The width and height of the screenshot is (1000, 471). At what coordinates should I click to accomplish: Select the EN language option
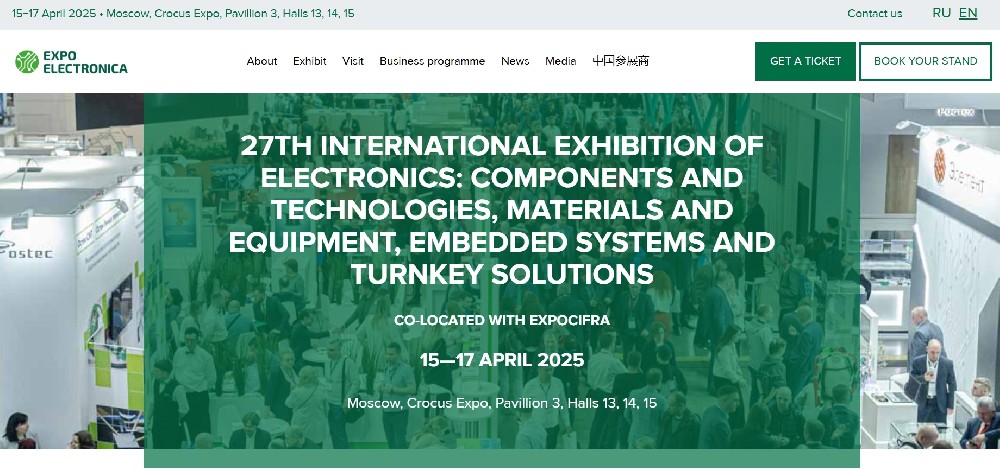968,13
